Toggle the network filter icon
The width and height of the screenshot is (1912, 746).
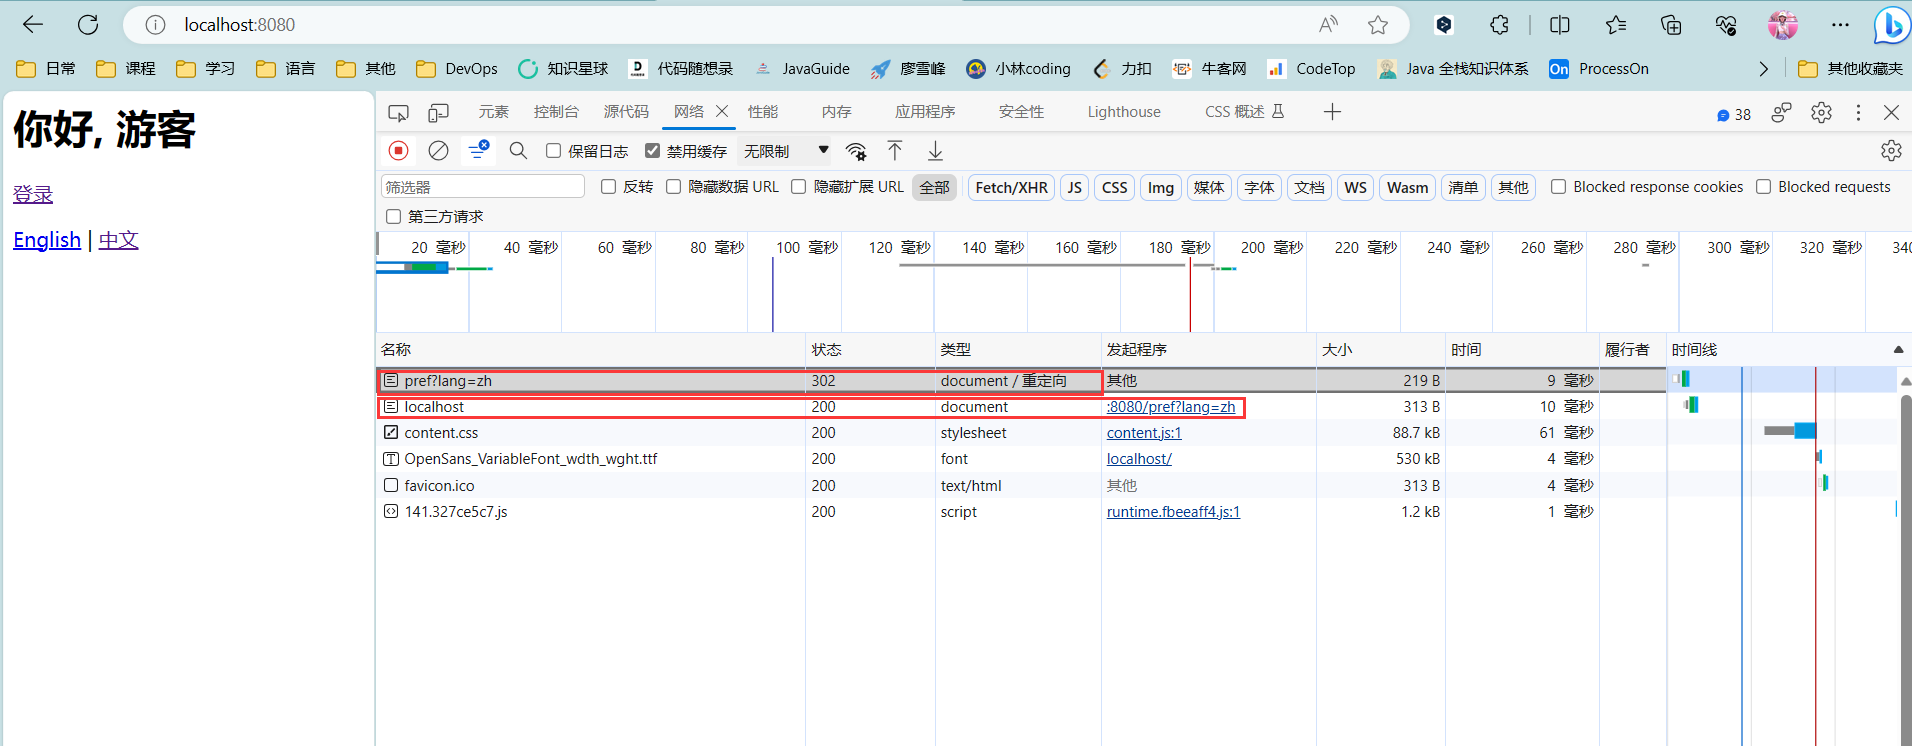(x=478, y=150)
